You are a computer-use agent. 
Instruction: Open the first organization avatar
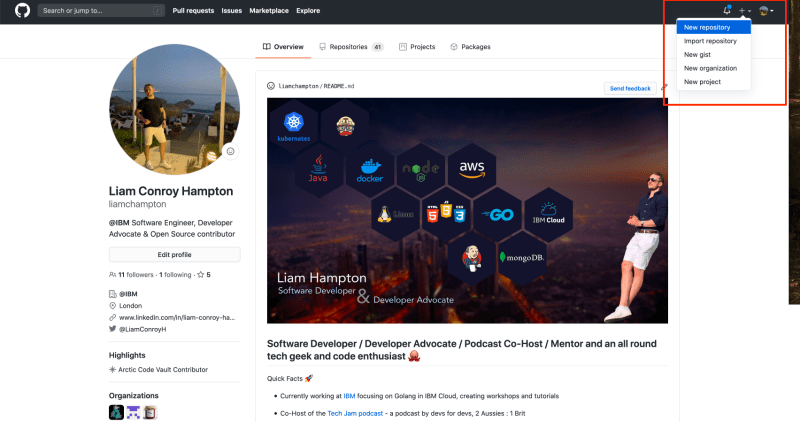[116, 412]
